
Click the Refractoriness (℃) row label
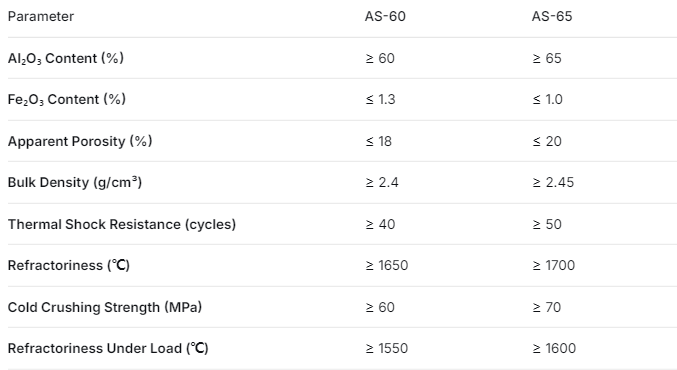pos(69,265)
